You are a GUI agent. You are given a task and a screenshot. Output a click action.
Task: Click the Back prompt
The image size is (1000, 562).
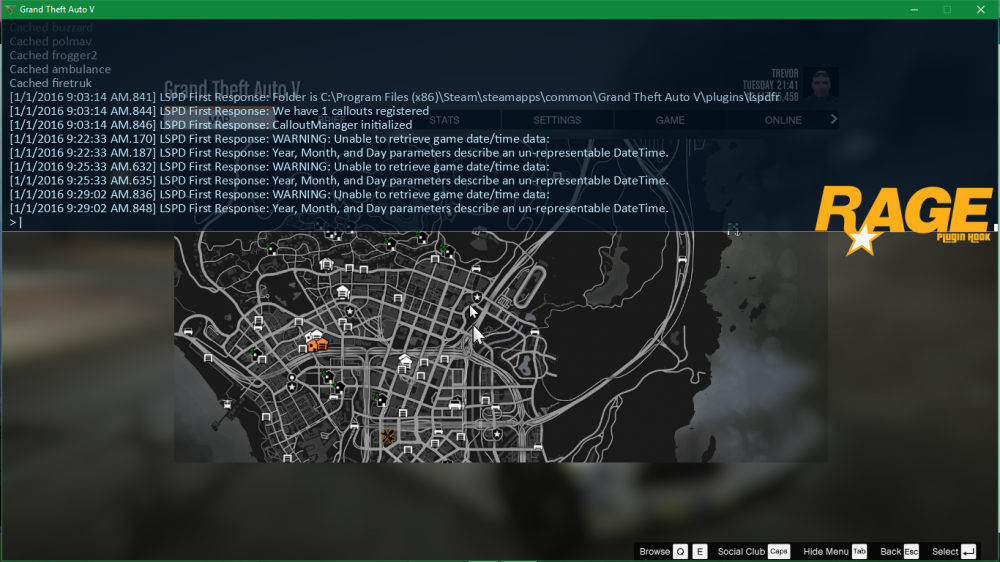[890, 551]
